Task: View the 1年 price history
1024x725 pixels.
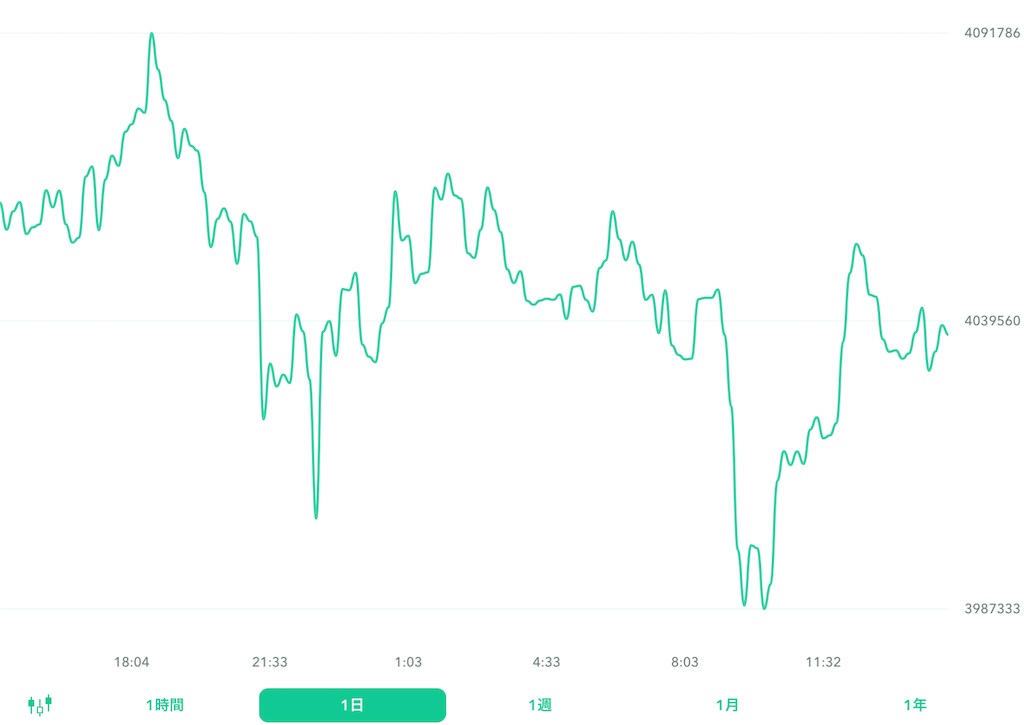Action: click(915, 704)
